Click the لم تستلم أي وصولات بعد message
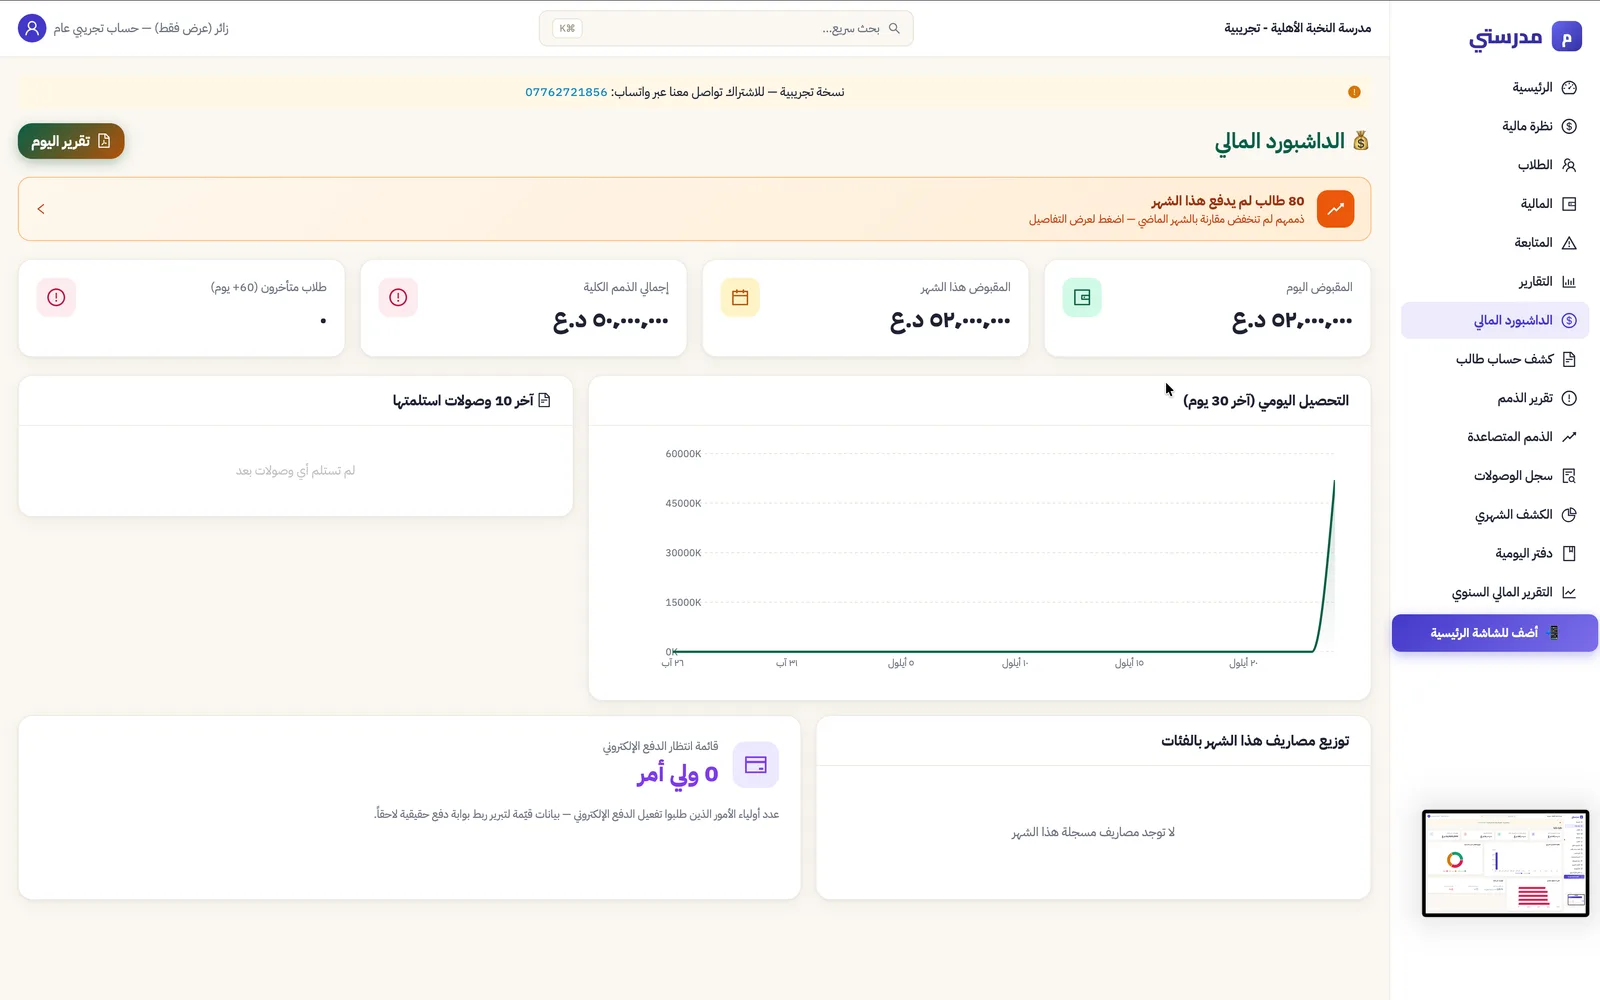This screenshot has height=1000, width=1600. (295, 471)
